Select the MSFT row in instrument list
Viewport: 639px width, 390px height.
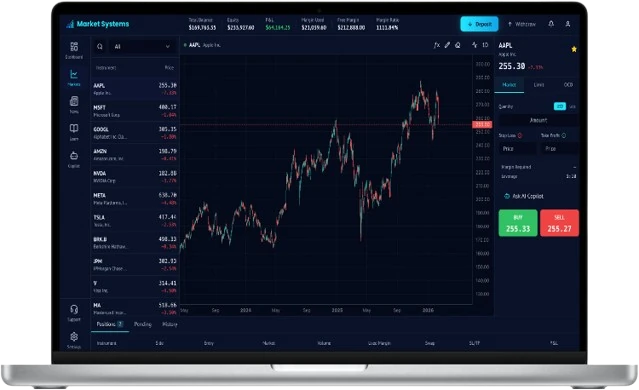[x=135, y=111]
